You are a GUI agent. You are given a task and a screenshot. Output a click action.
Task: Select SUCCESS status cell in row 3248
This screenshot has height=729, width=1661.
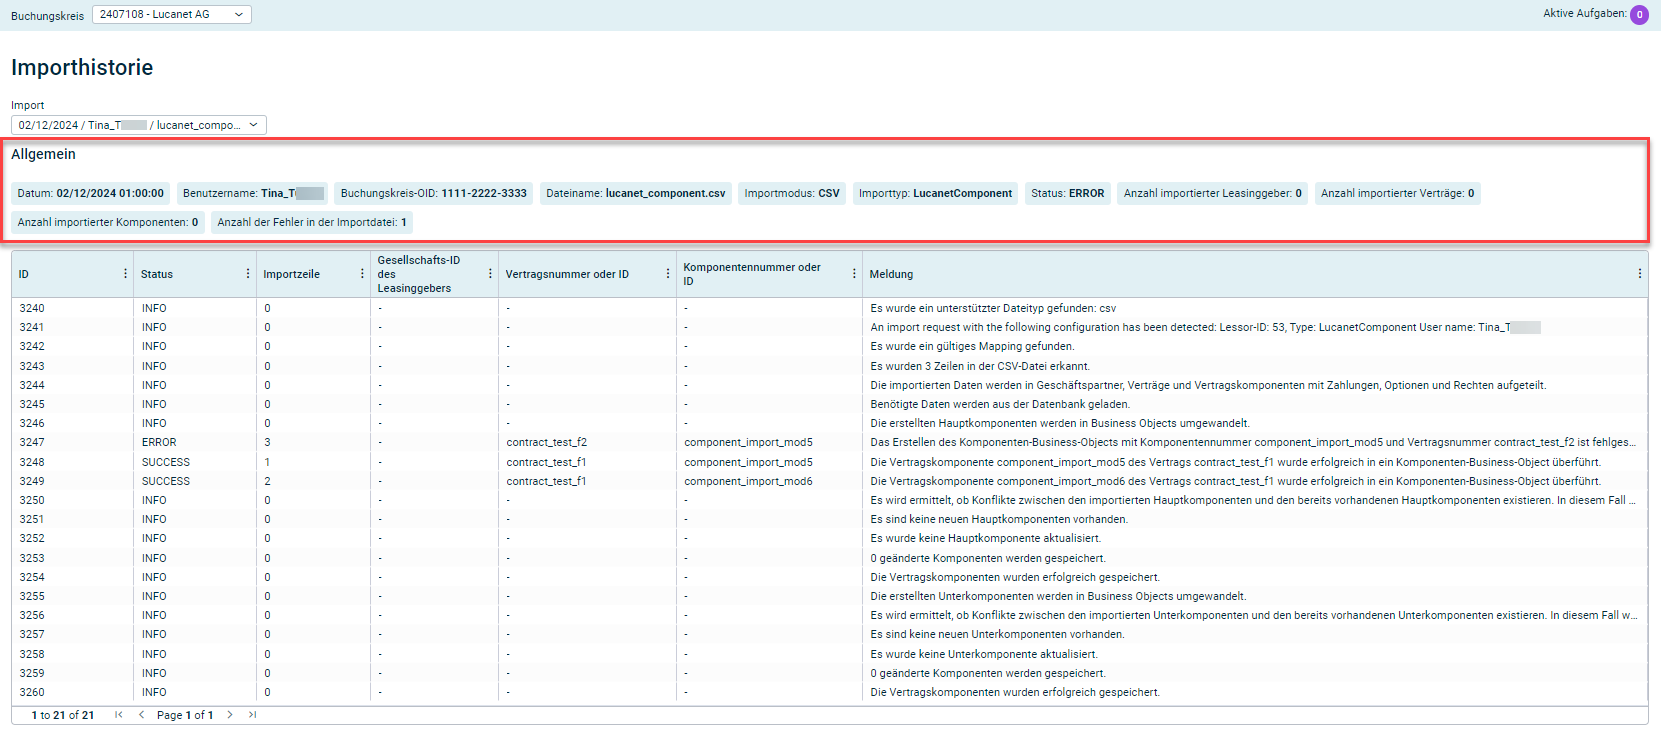click(x=166, y=462)
